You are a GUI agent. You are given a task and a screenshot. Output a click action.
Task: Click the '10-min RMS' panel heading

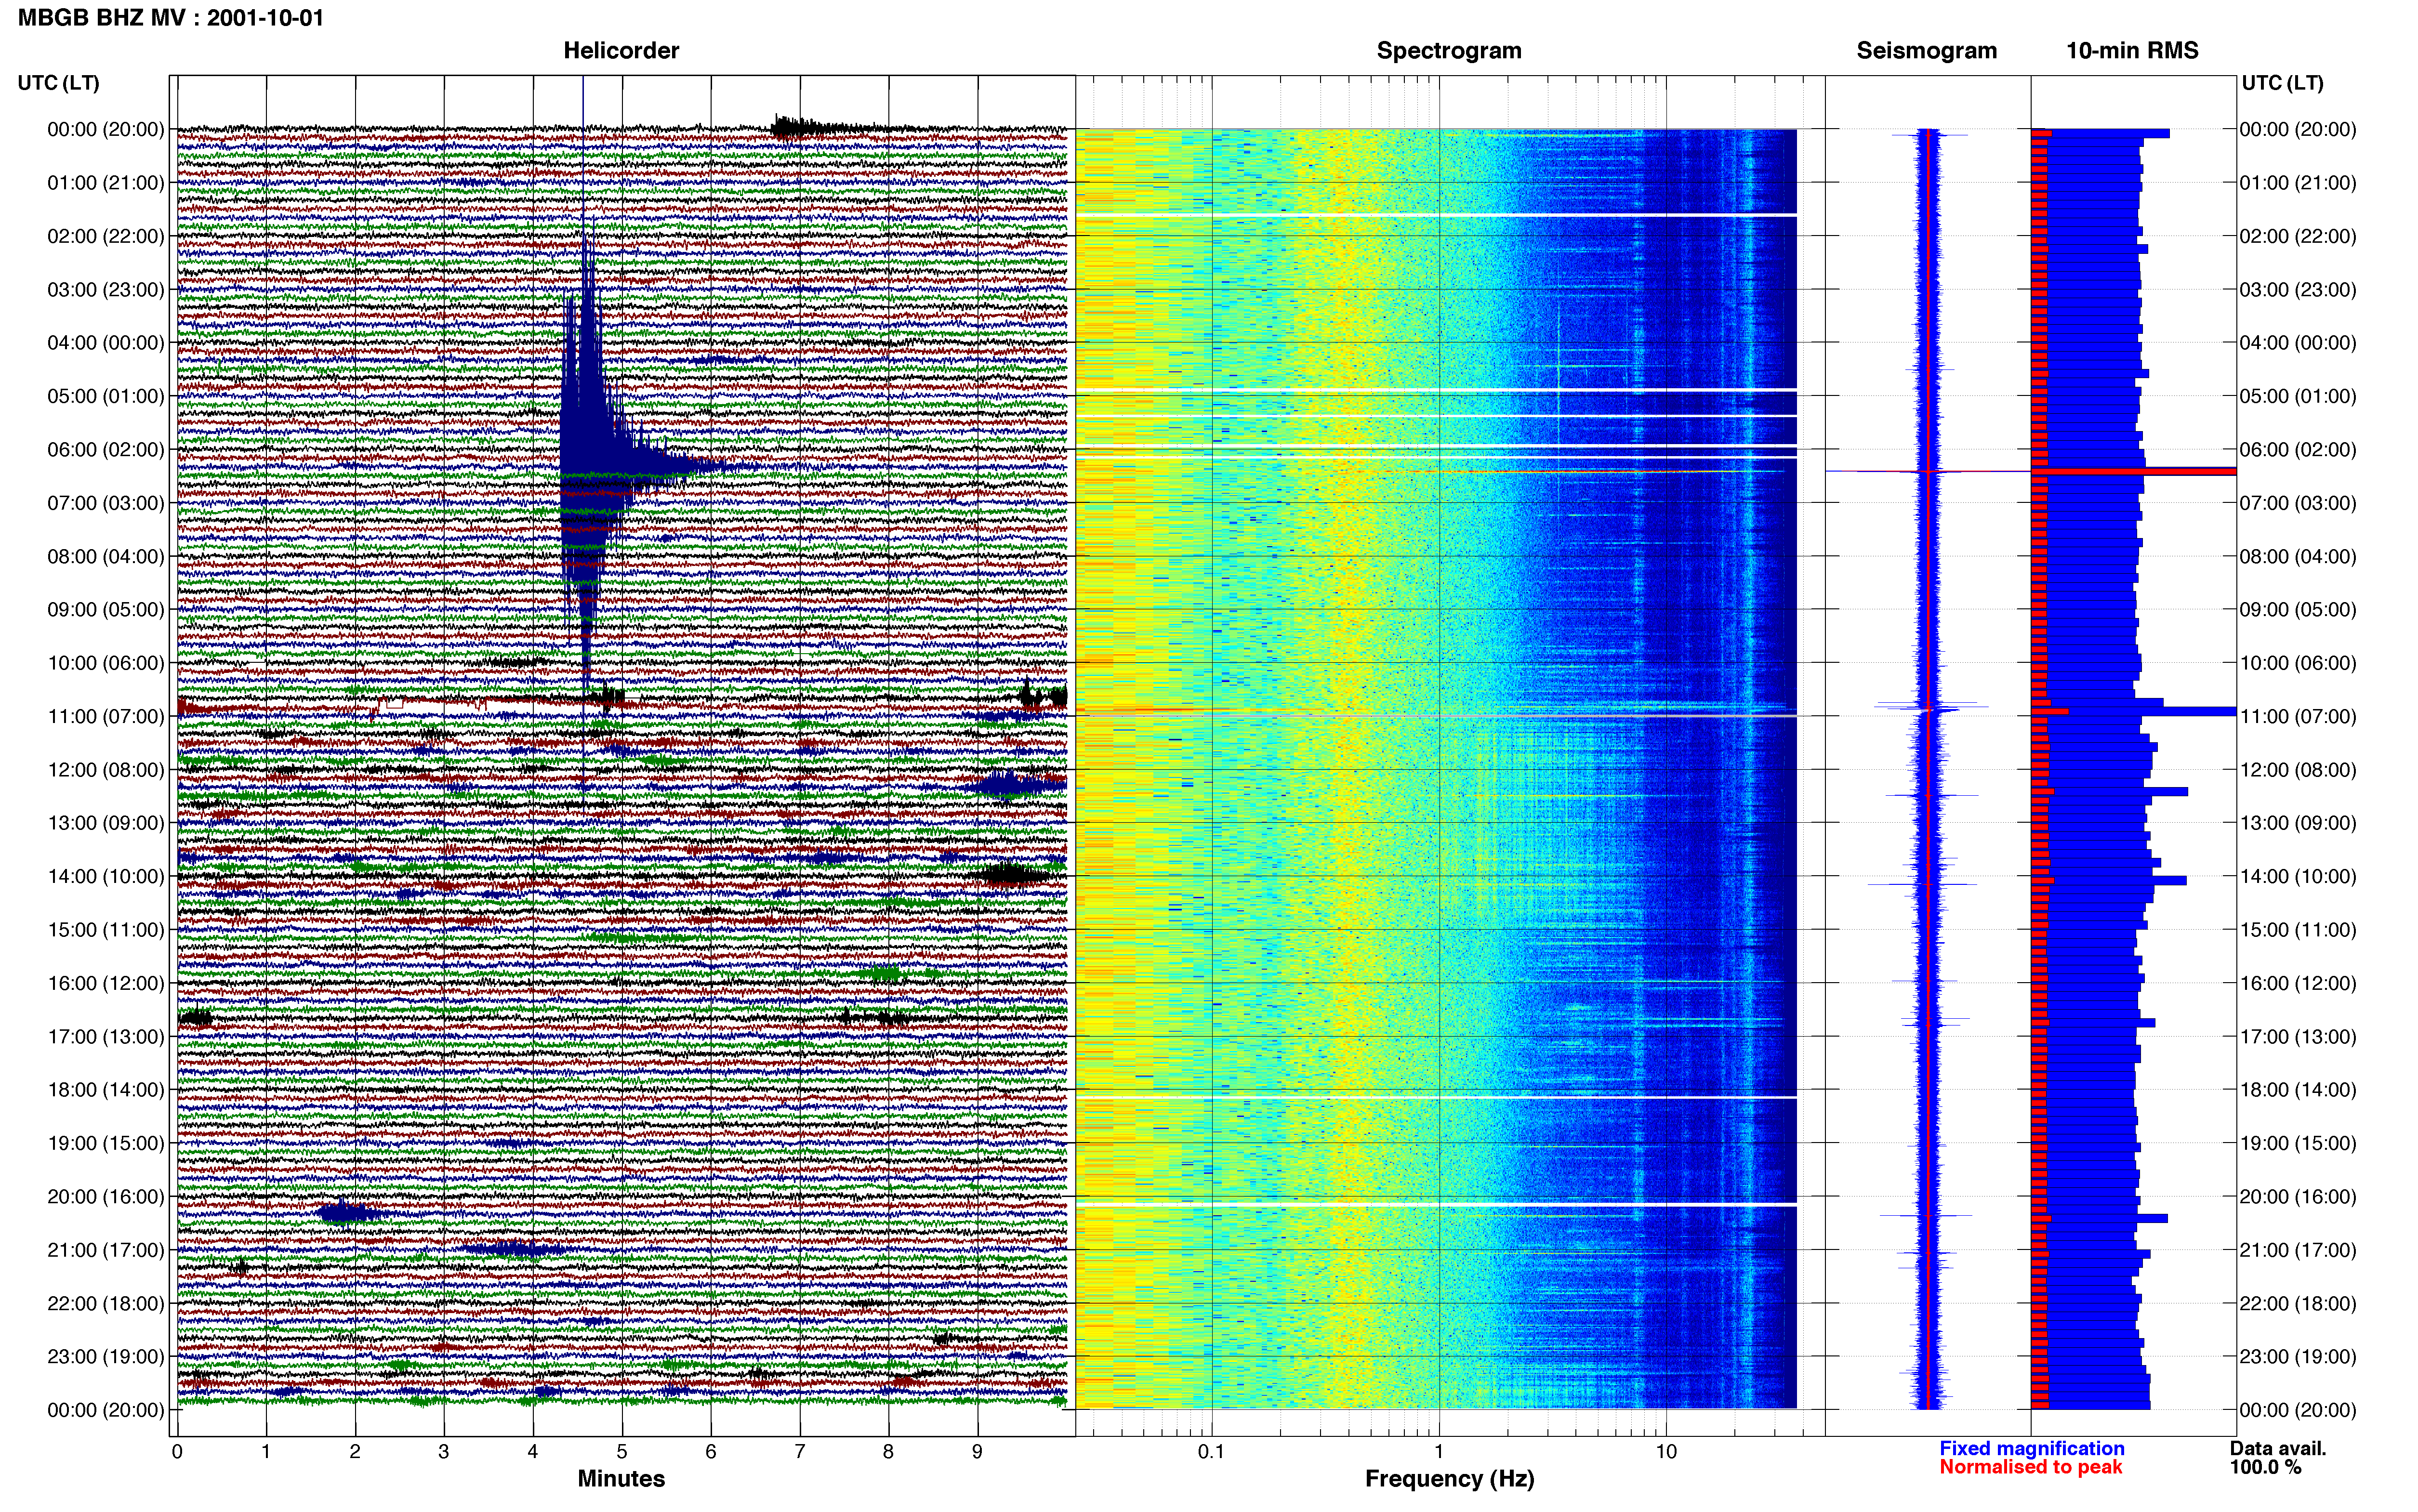coord(2132,50)
